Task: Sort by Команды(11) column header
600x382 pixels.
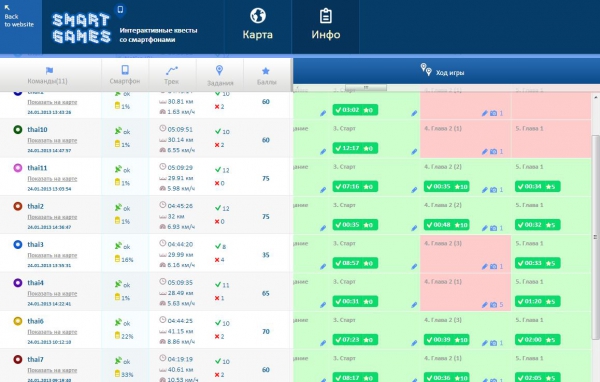Action: [48, 75]
